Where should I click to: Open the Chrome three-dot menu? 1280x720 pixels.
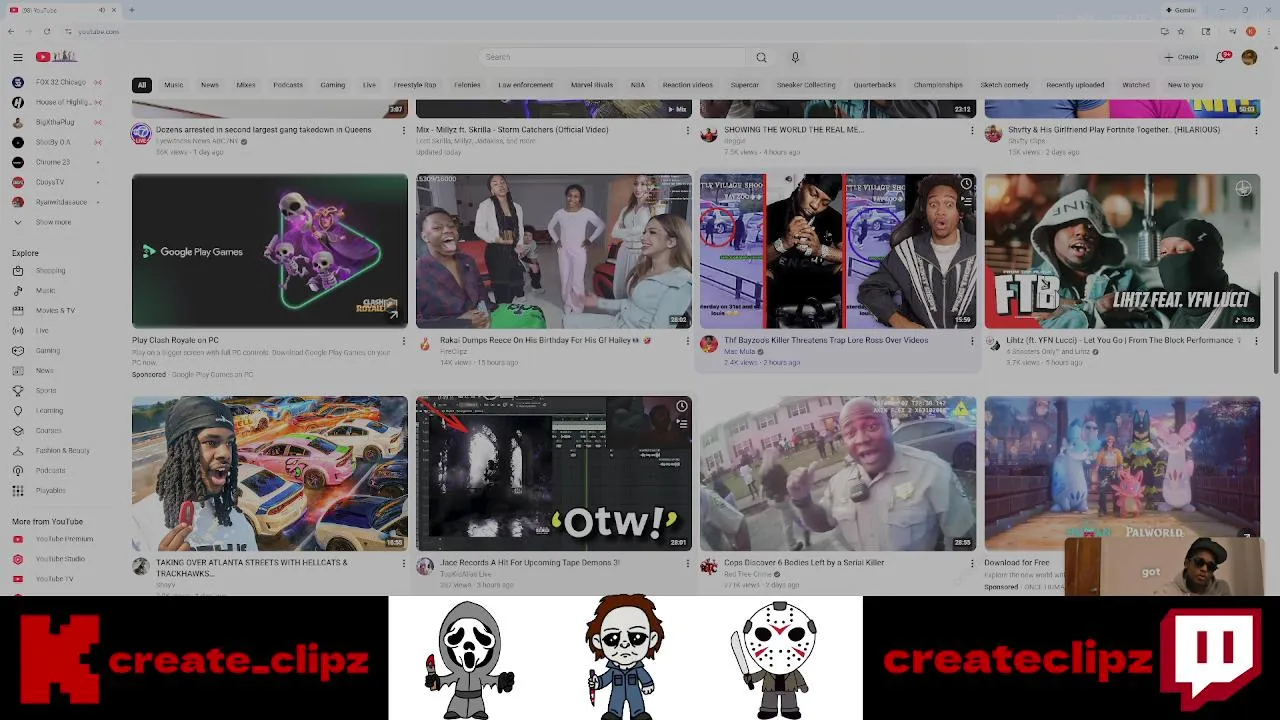point(1267,31)
